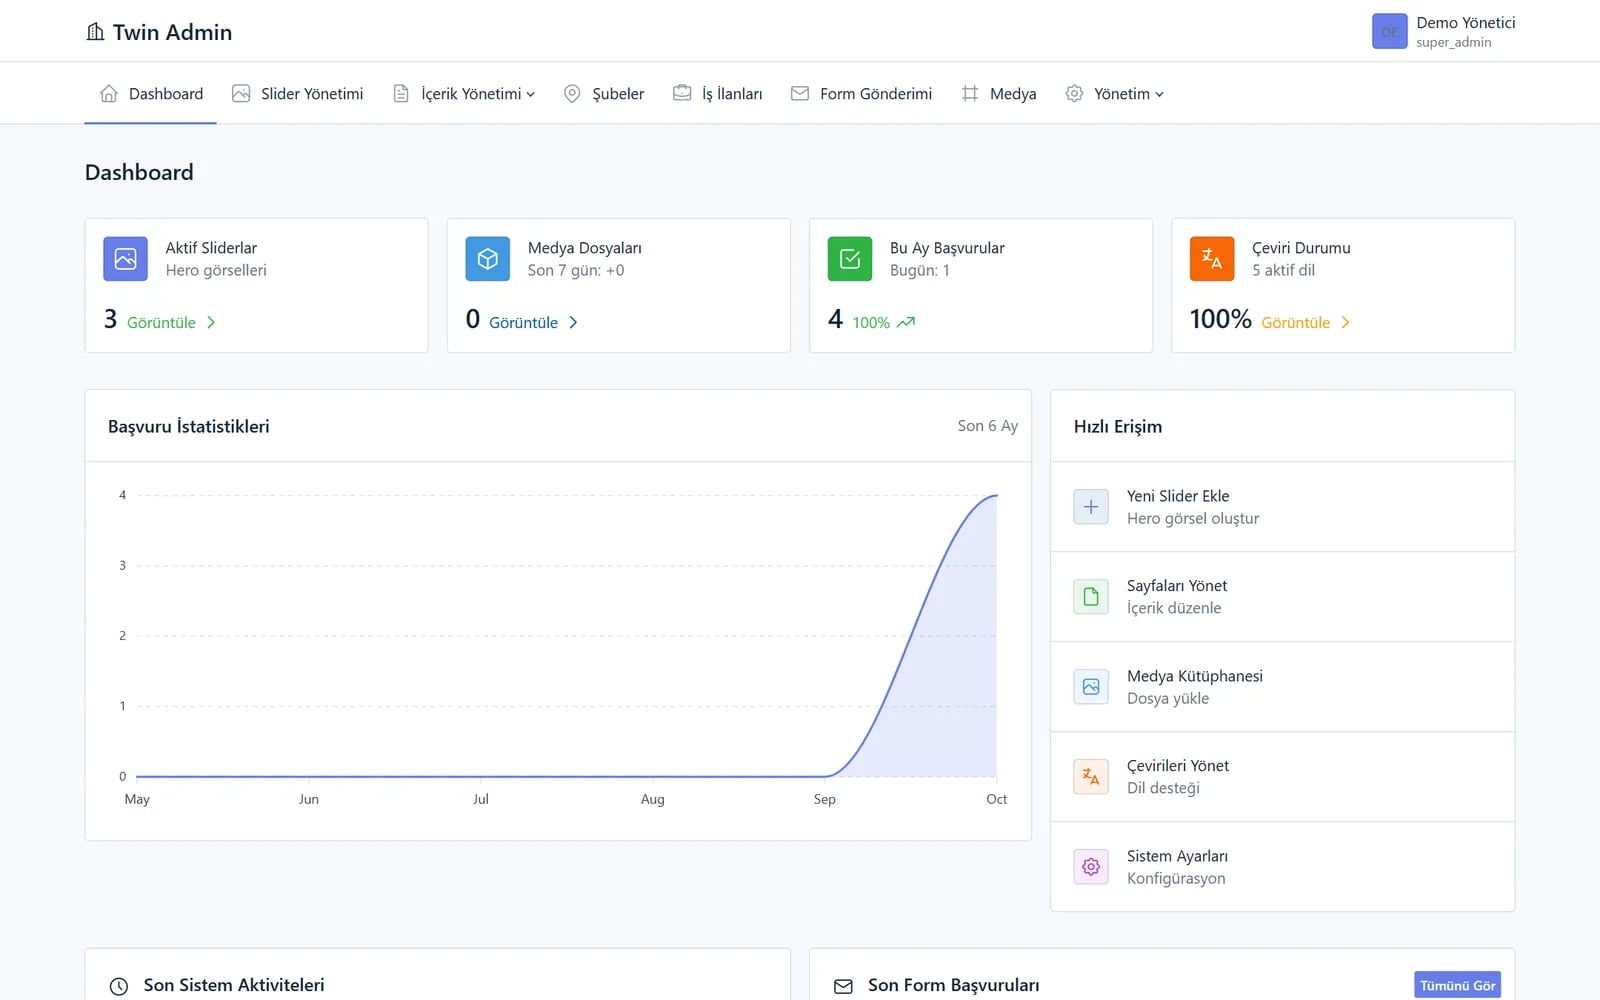Image resolution: width=1600 pixels, height=1000 pixels.
Task: Click the image icon beside Medya Kütüphanesi
Action: pyautogui.click(x=1091, y=687)
